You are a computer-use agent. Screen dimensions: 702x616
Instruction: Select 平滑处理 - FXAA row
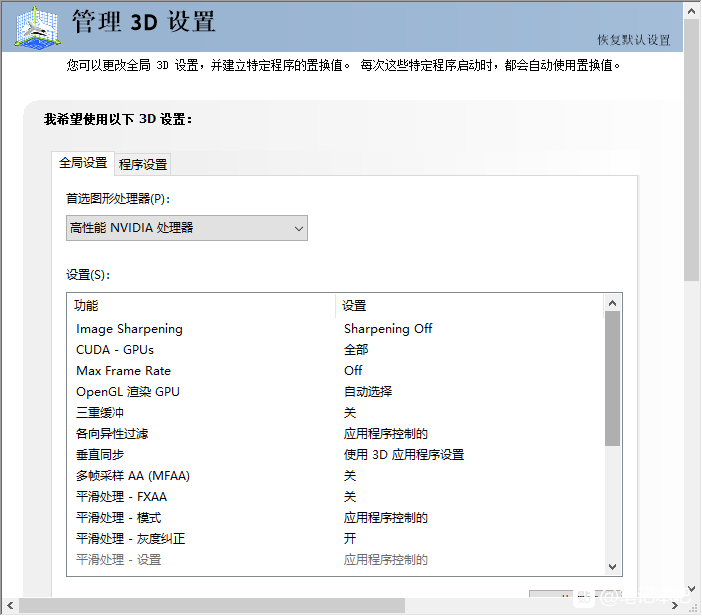pyautogui.click(x=335, y=497)
